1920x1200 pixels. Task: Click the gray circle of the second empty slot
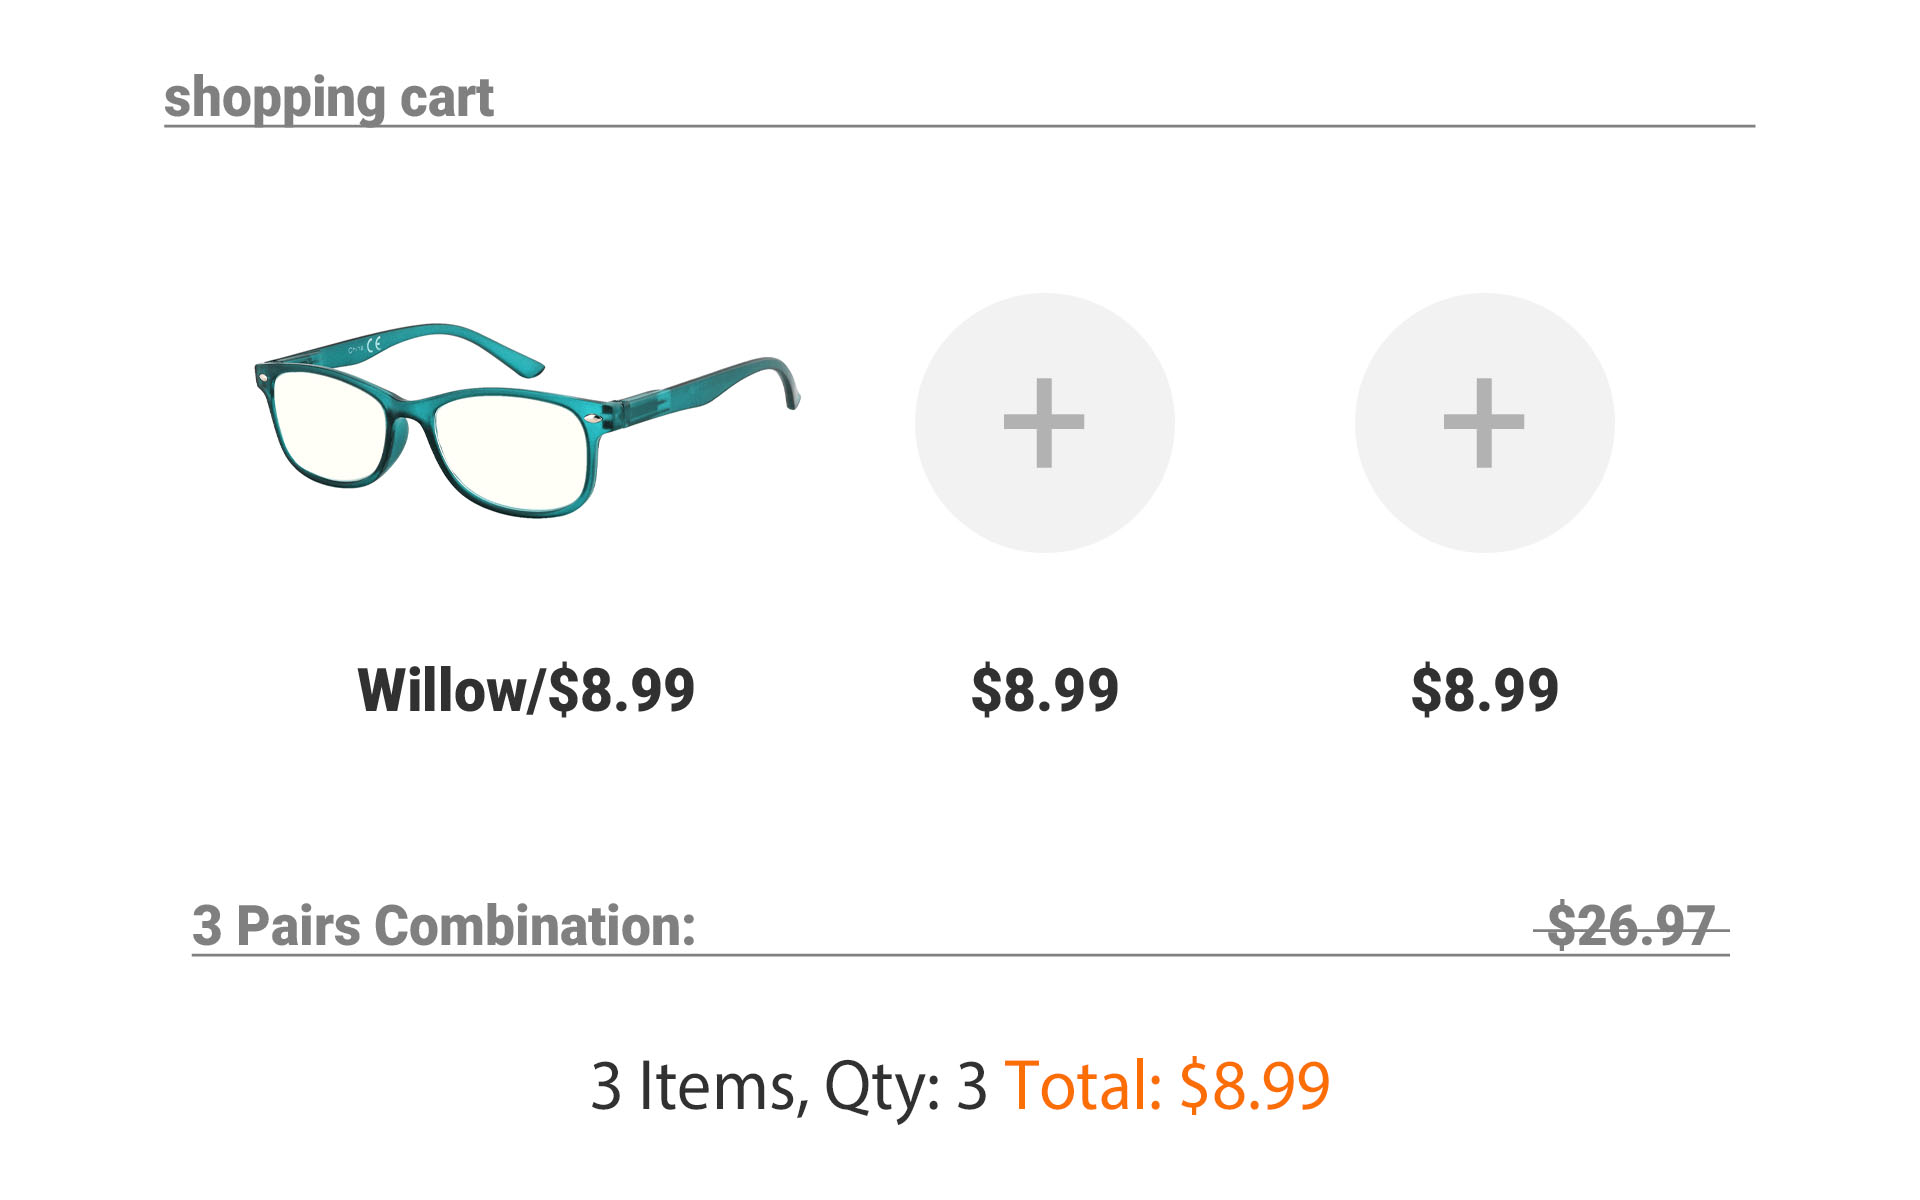960,500
